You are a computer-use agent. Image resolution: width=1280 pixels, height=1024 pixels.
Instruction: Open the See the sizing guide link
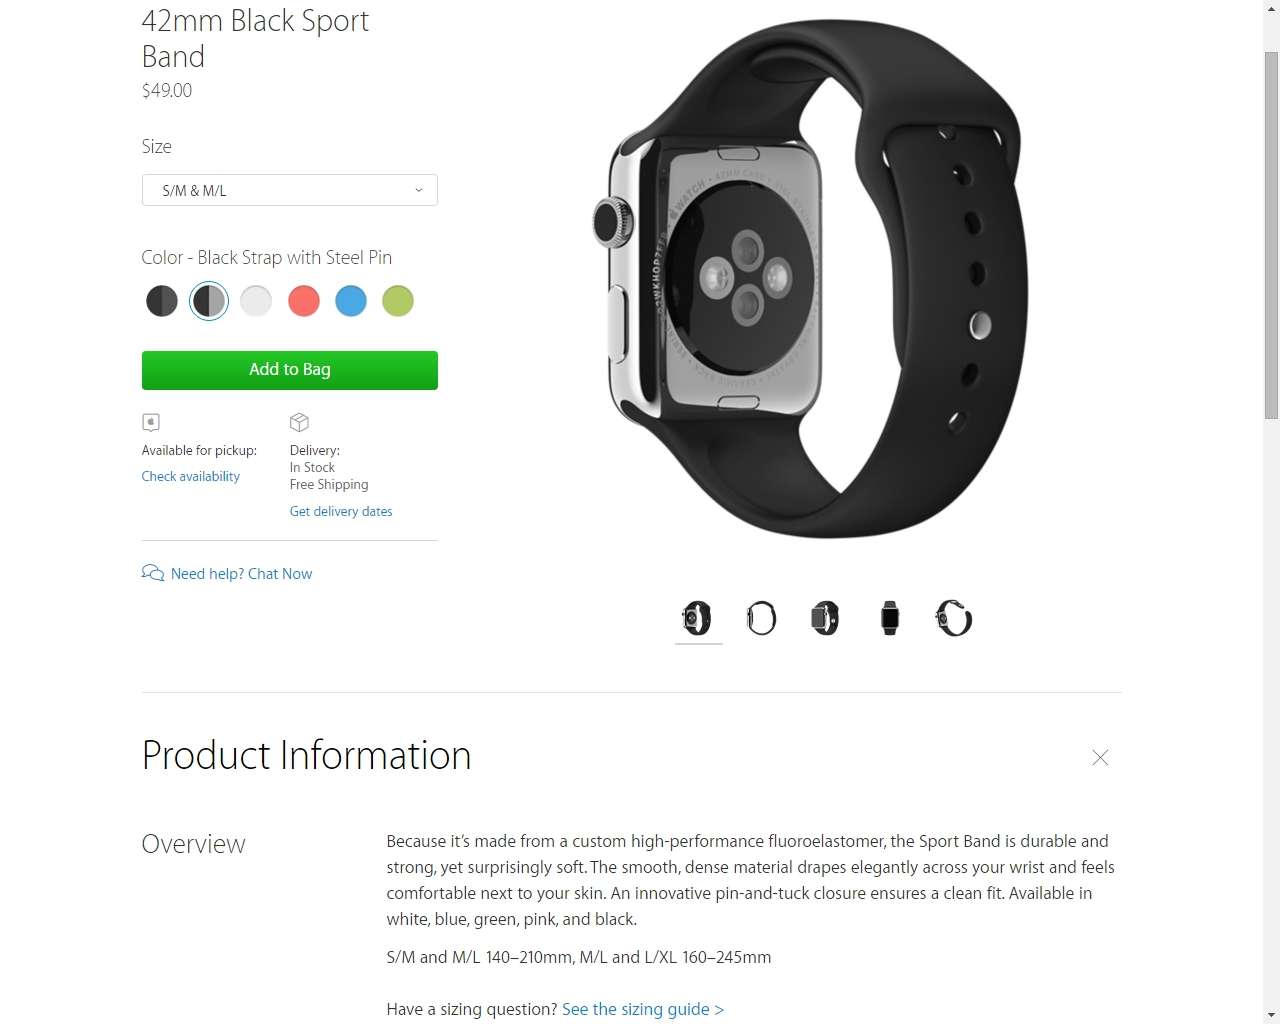pyautogui.click(x=643, y=1009)
